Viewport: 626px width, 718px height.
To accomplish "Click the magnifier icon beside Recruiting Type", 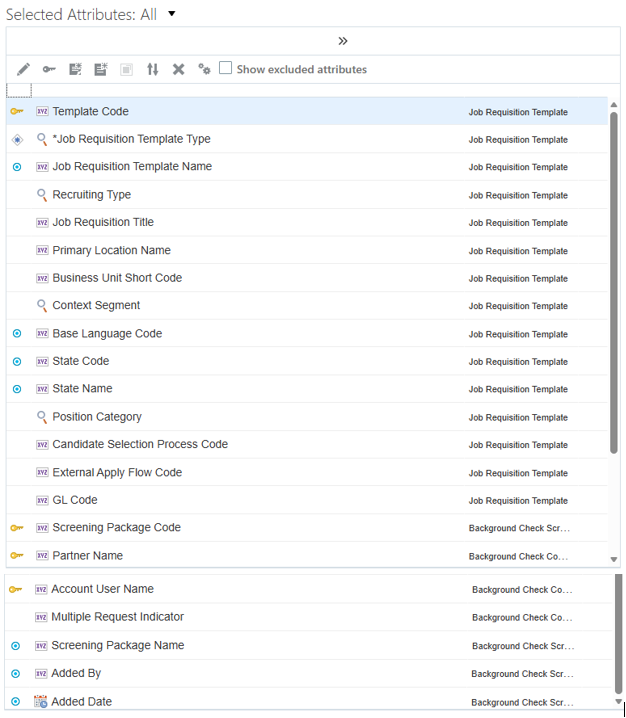I will click(42, 195).
